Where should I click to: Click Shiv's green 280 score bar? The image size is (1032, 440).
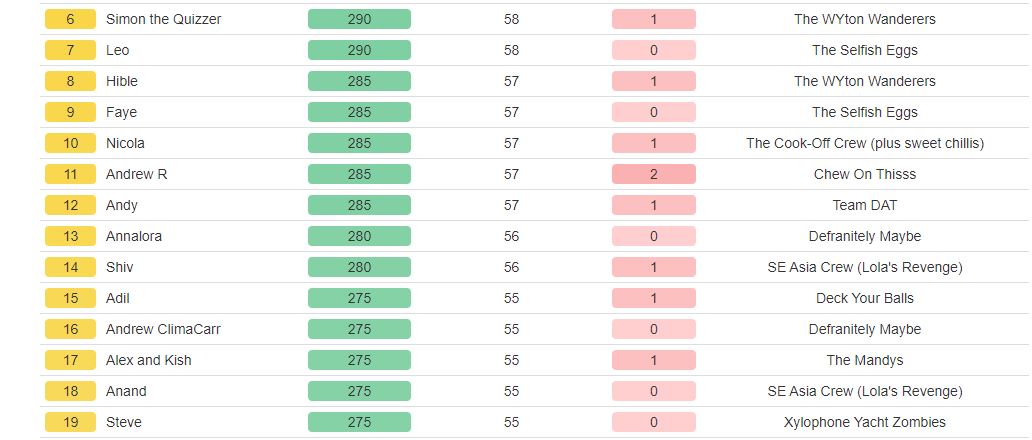tap(359, 266)
